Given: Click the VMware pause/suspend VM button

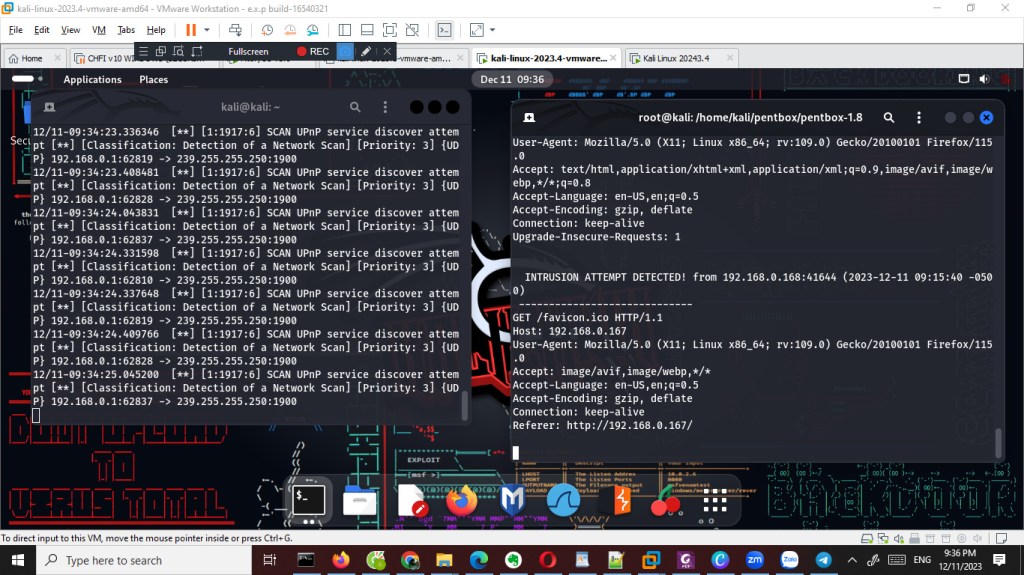Looking at the screenshot, I should pos(191,30).
